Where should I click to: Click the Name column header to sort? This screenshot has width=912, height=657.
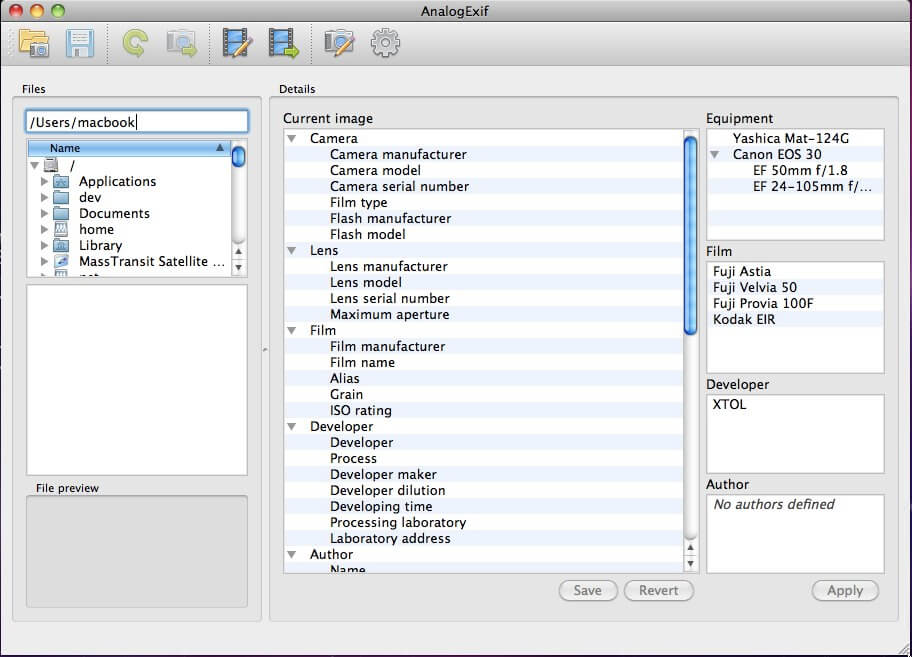pos(128,148)
